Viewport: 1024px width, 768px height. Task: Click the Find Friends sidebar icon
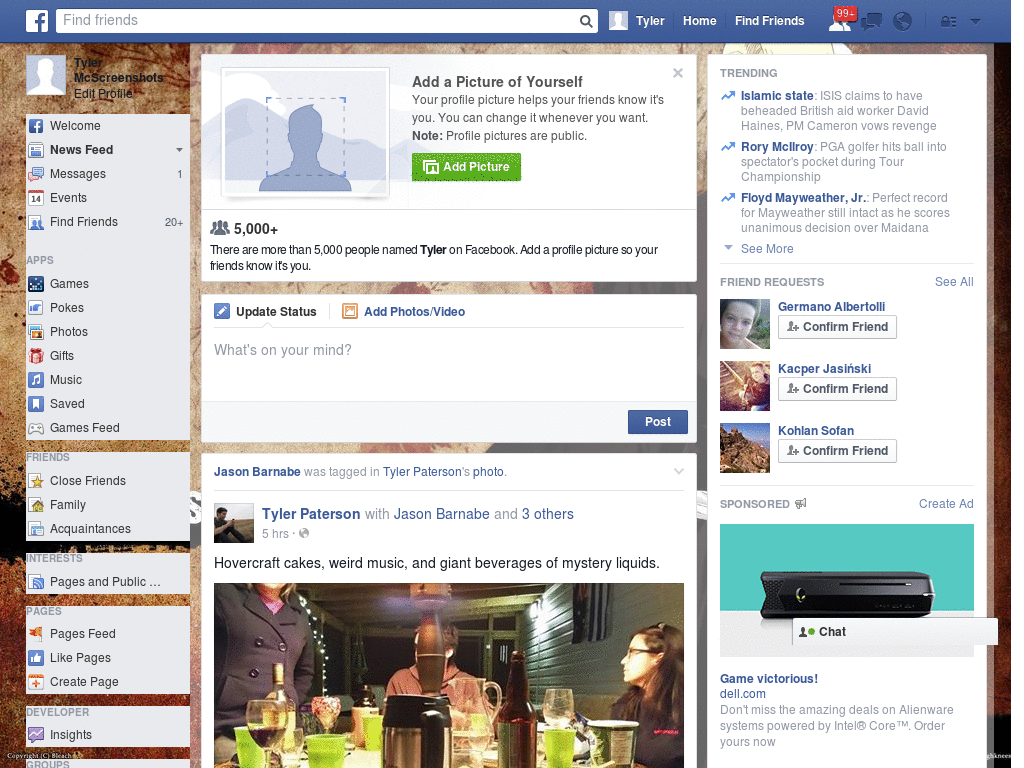tap(36, 222)
